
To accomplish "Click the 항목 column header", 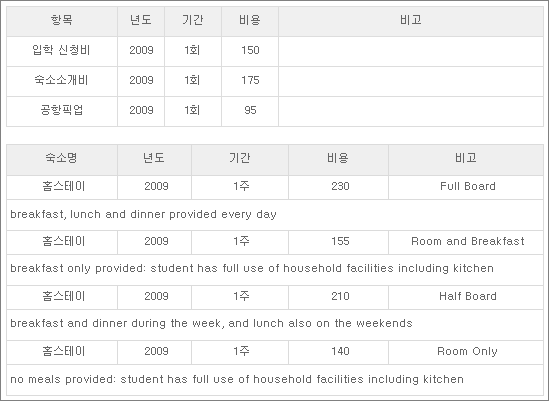I will click(x=62, y=20).
